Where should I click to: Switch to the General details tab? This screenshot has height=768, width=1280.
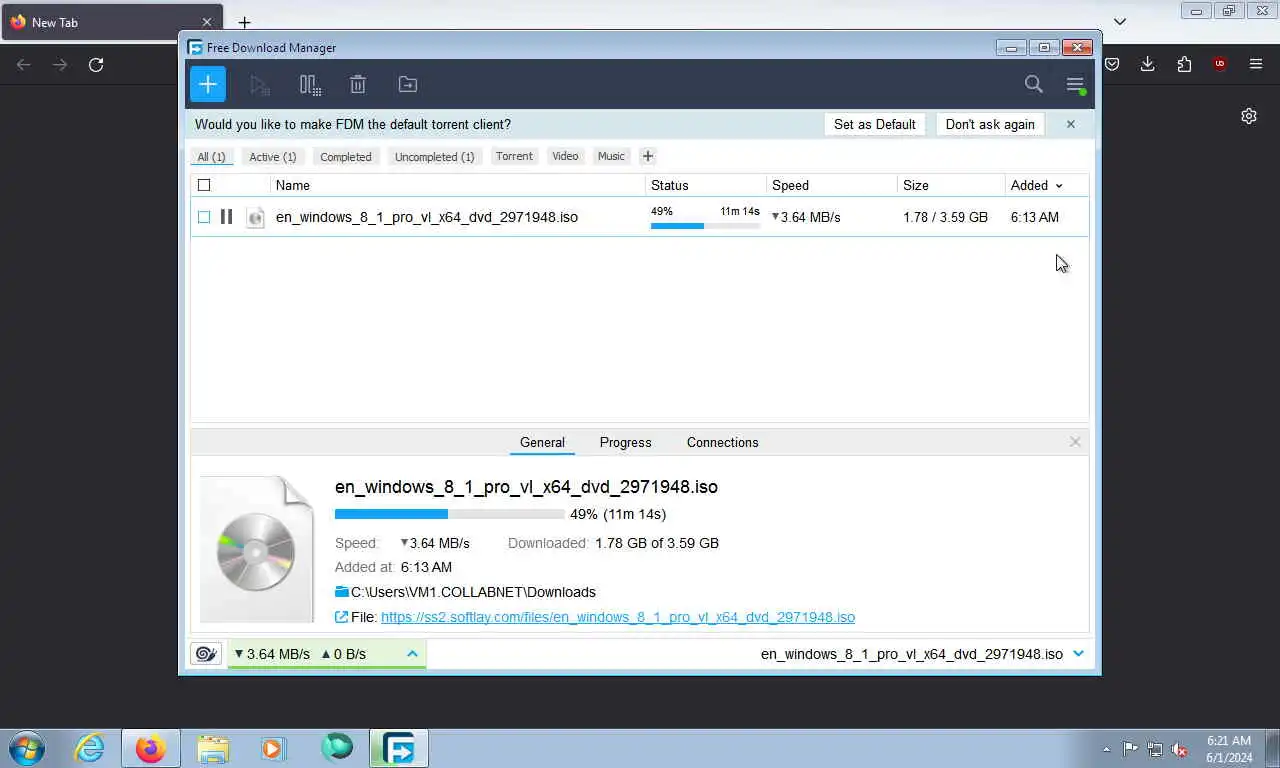click(x=542, y=442)
